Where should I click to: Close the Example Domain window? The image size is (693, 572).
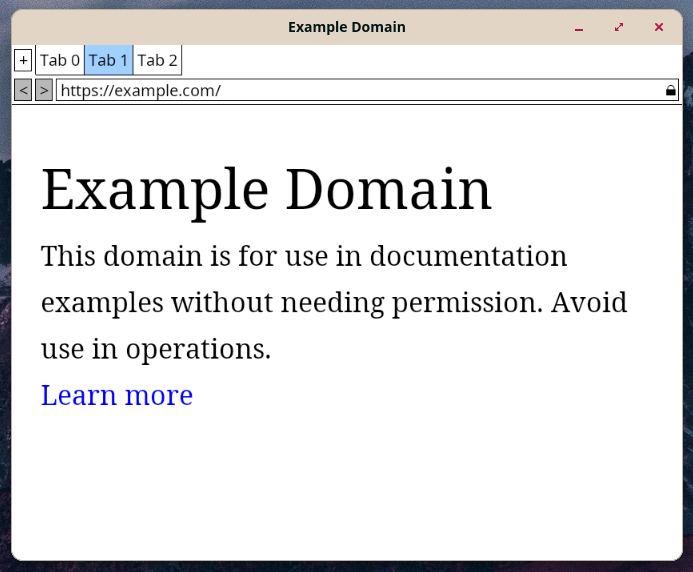(659, 27)
